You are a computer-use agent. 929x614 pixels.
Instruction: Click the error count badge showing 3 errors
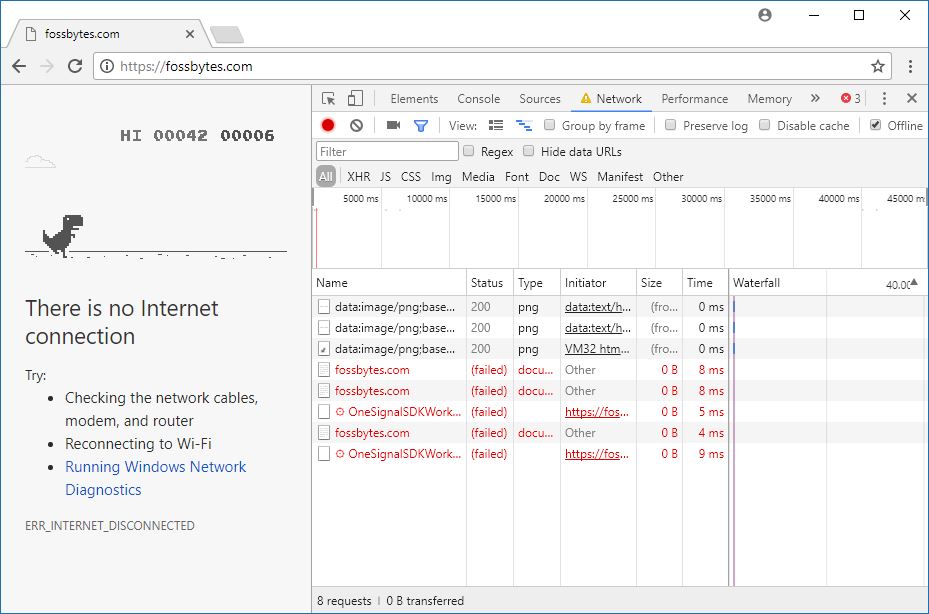[849, 98]
